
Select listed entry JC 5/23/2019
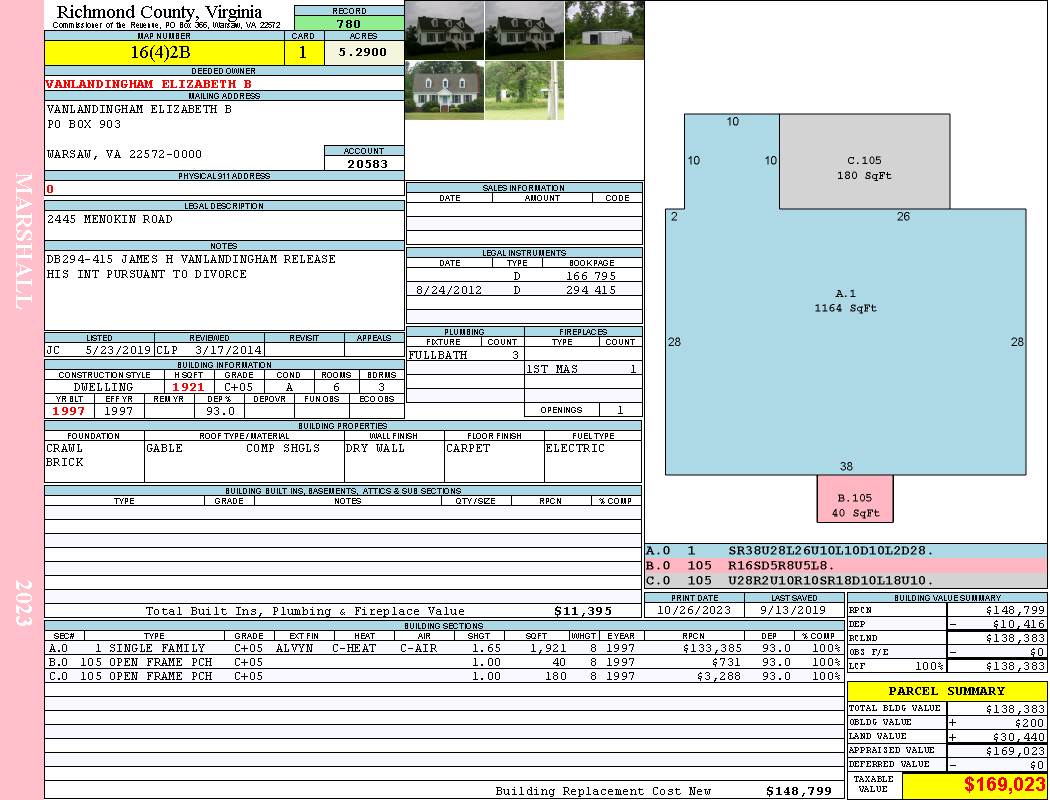[98, 350]
